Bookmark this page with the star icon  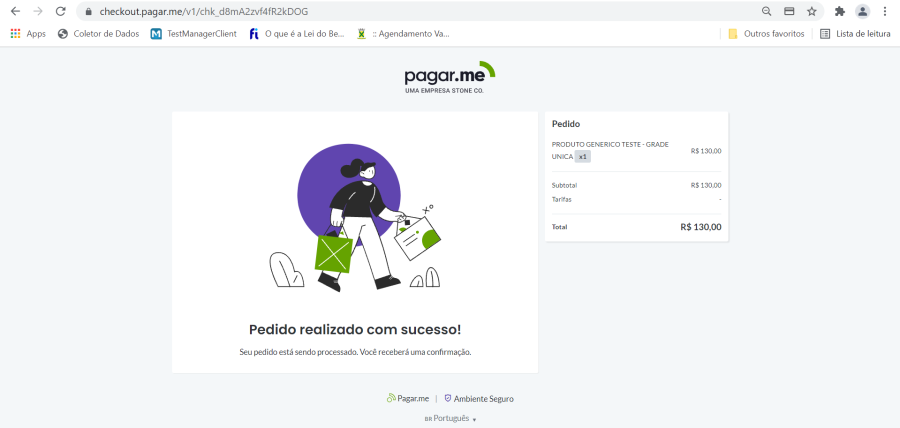coord(812,11)
